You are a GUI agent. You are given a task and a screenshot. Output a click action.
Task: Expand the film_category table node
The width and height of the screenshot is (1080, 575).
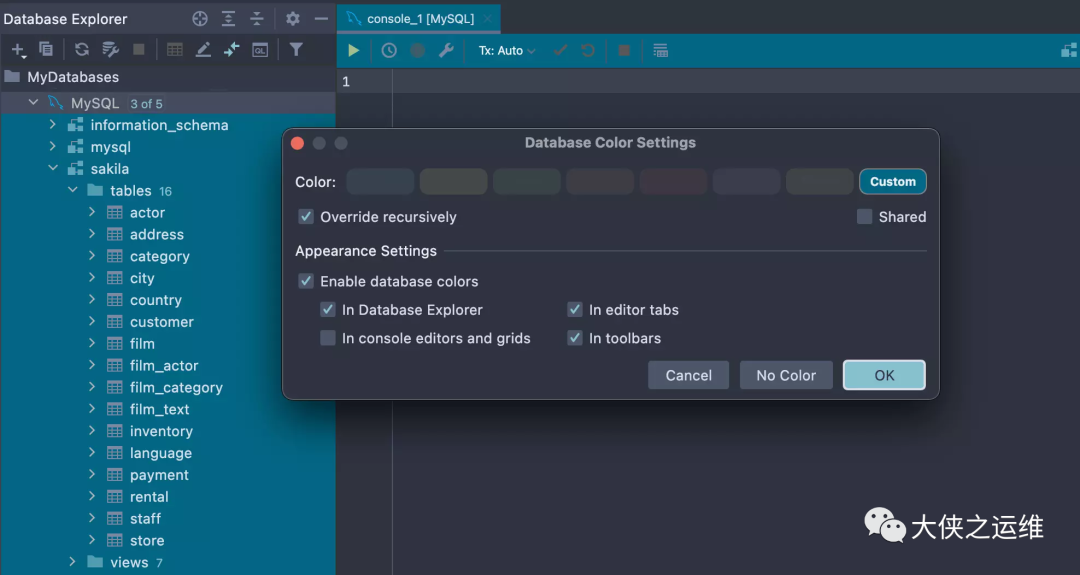pos(92,387)
